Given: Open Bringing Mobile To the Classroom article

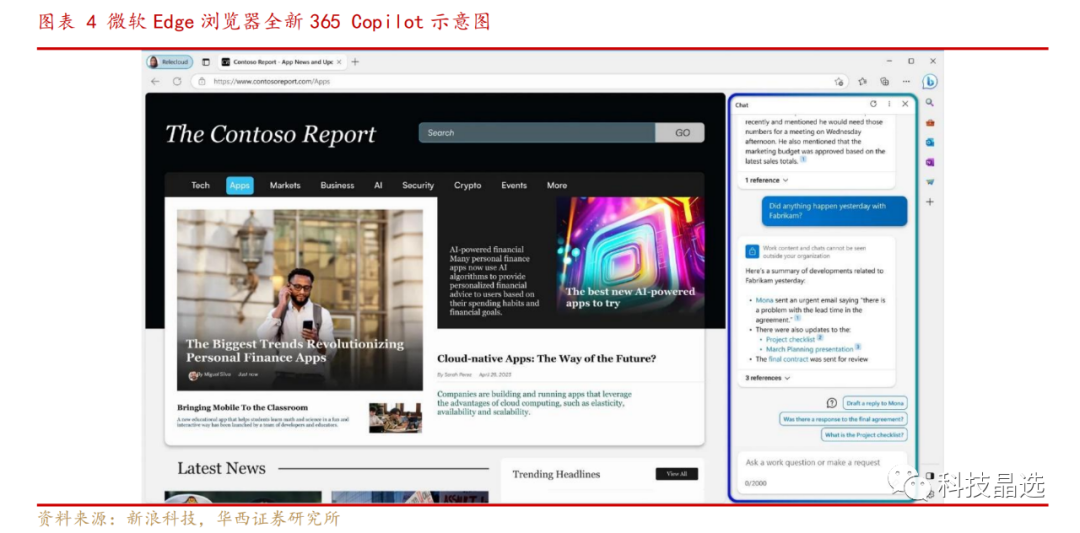Looking at the screenshot, I should (x=242, y=408).
